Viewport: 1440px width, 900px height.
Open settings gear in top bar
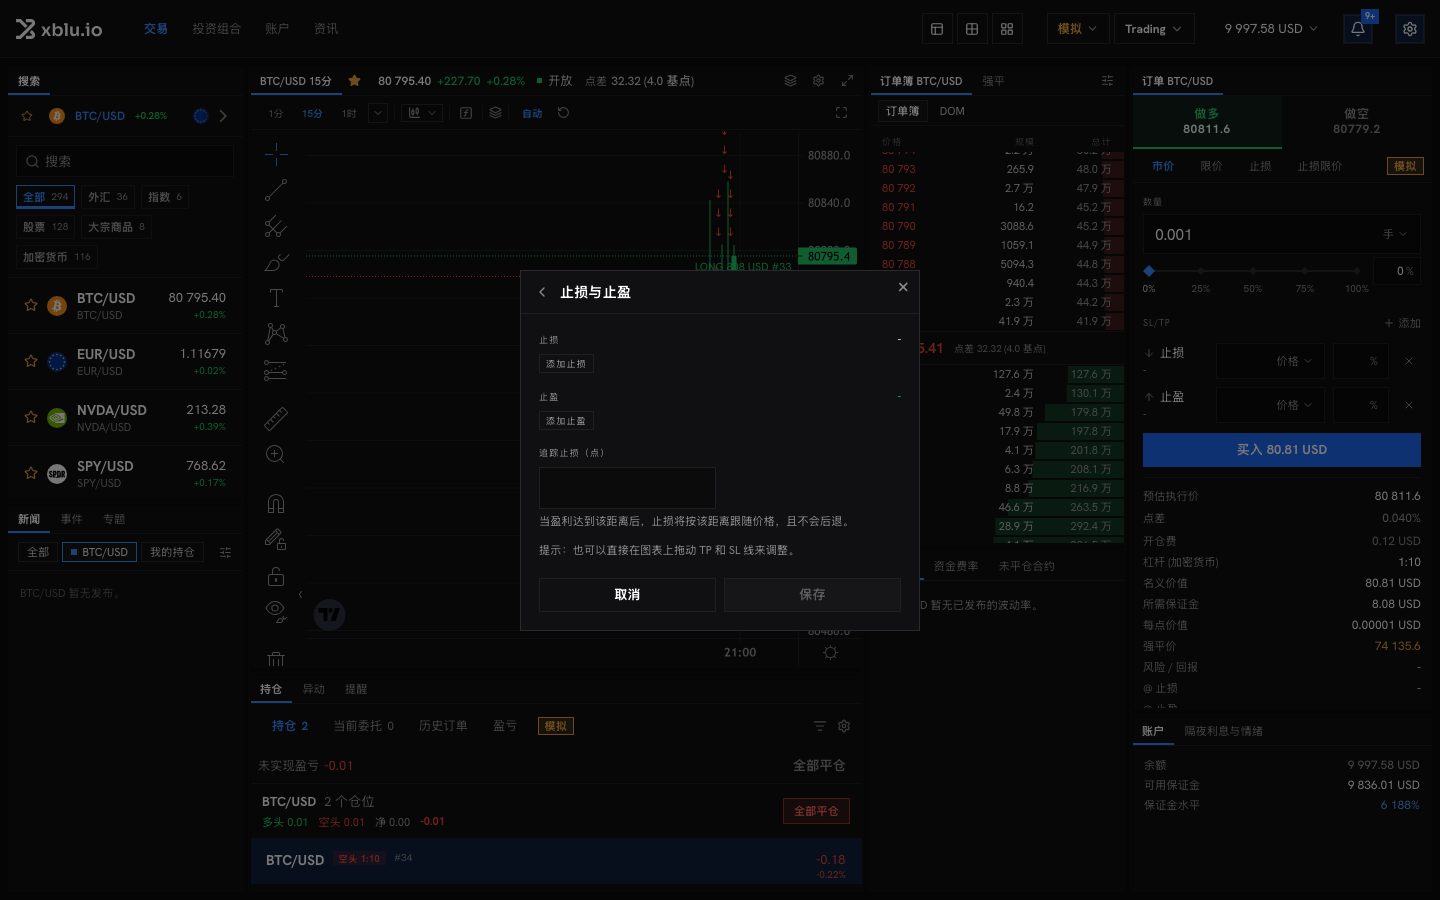1410,29
